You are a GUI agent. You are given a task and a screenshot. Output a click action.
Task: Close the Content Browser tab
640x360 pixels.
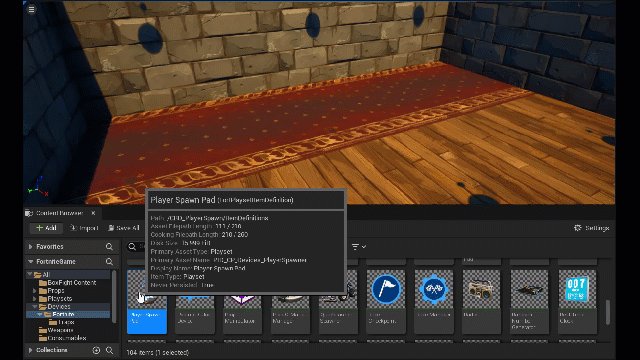coord(93,213)
